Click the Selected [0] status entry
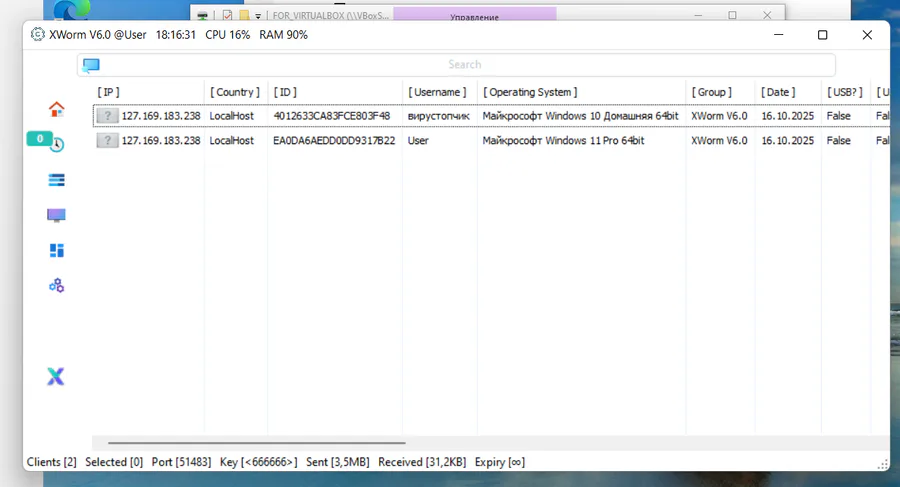The width and height of the screenshot is (900, 487). [x=114, y=462]
